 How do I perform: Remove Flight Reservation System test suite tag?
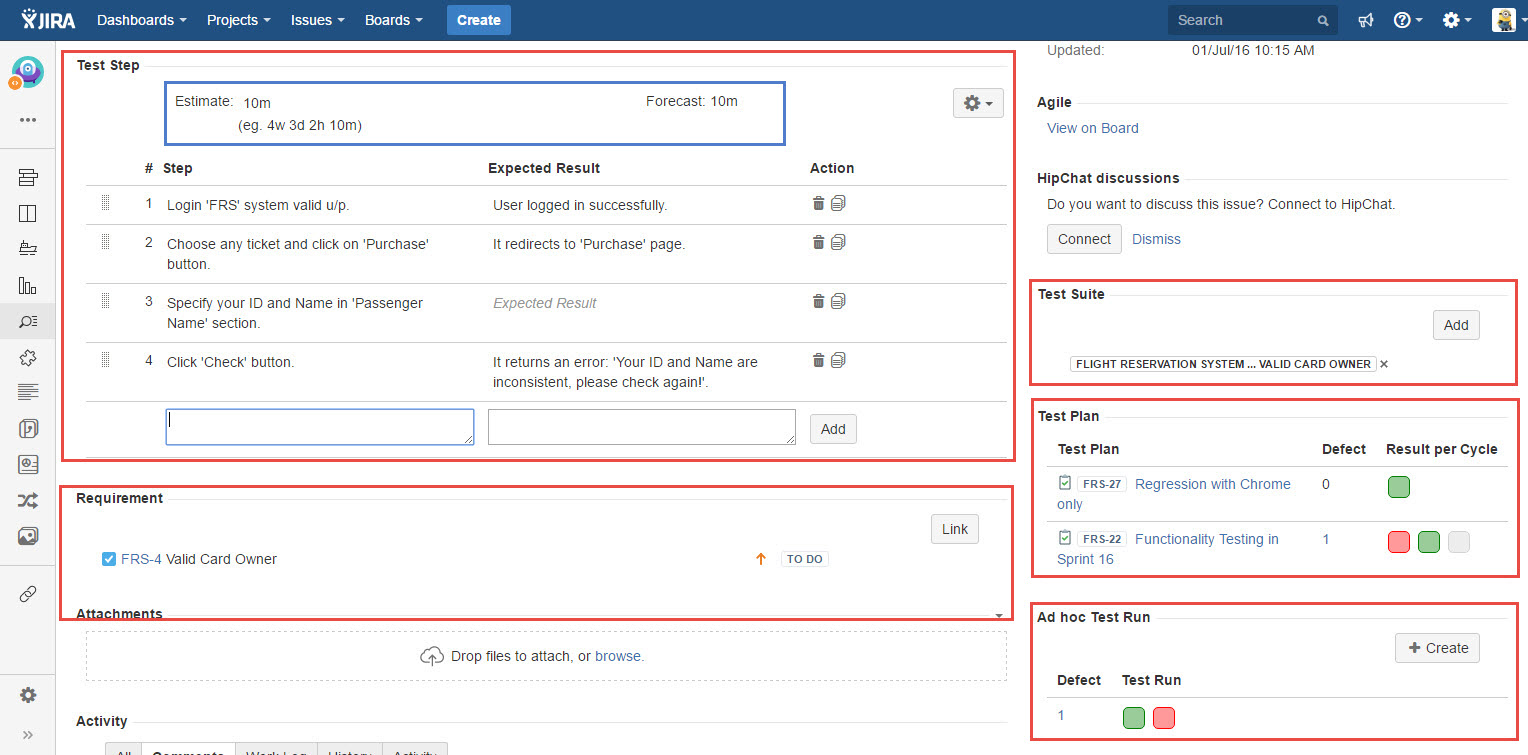(1384, 364)
